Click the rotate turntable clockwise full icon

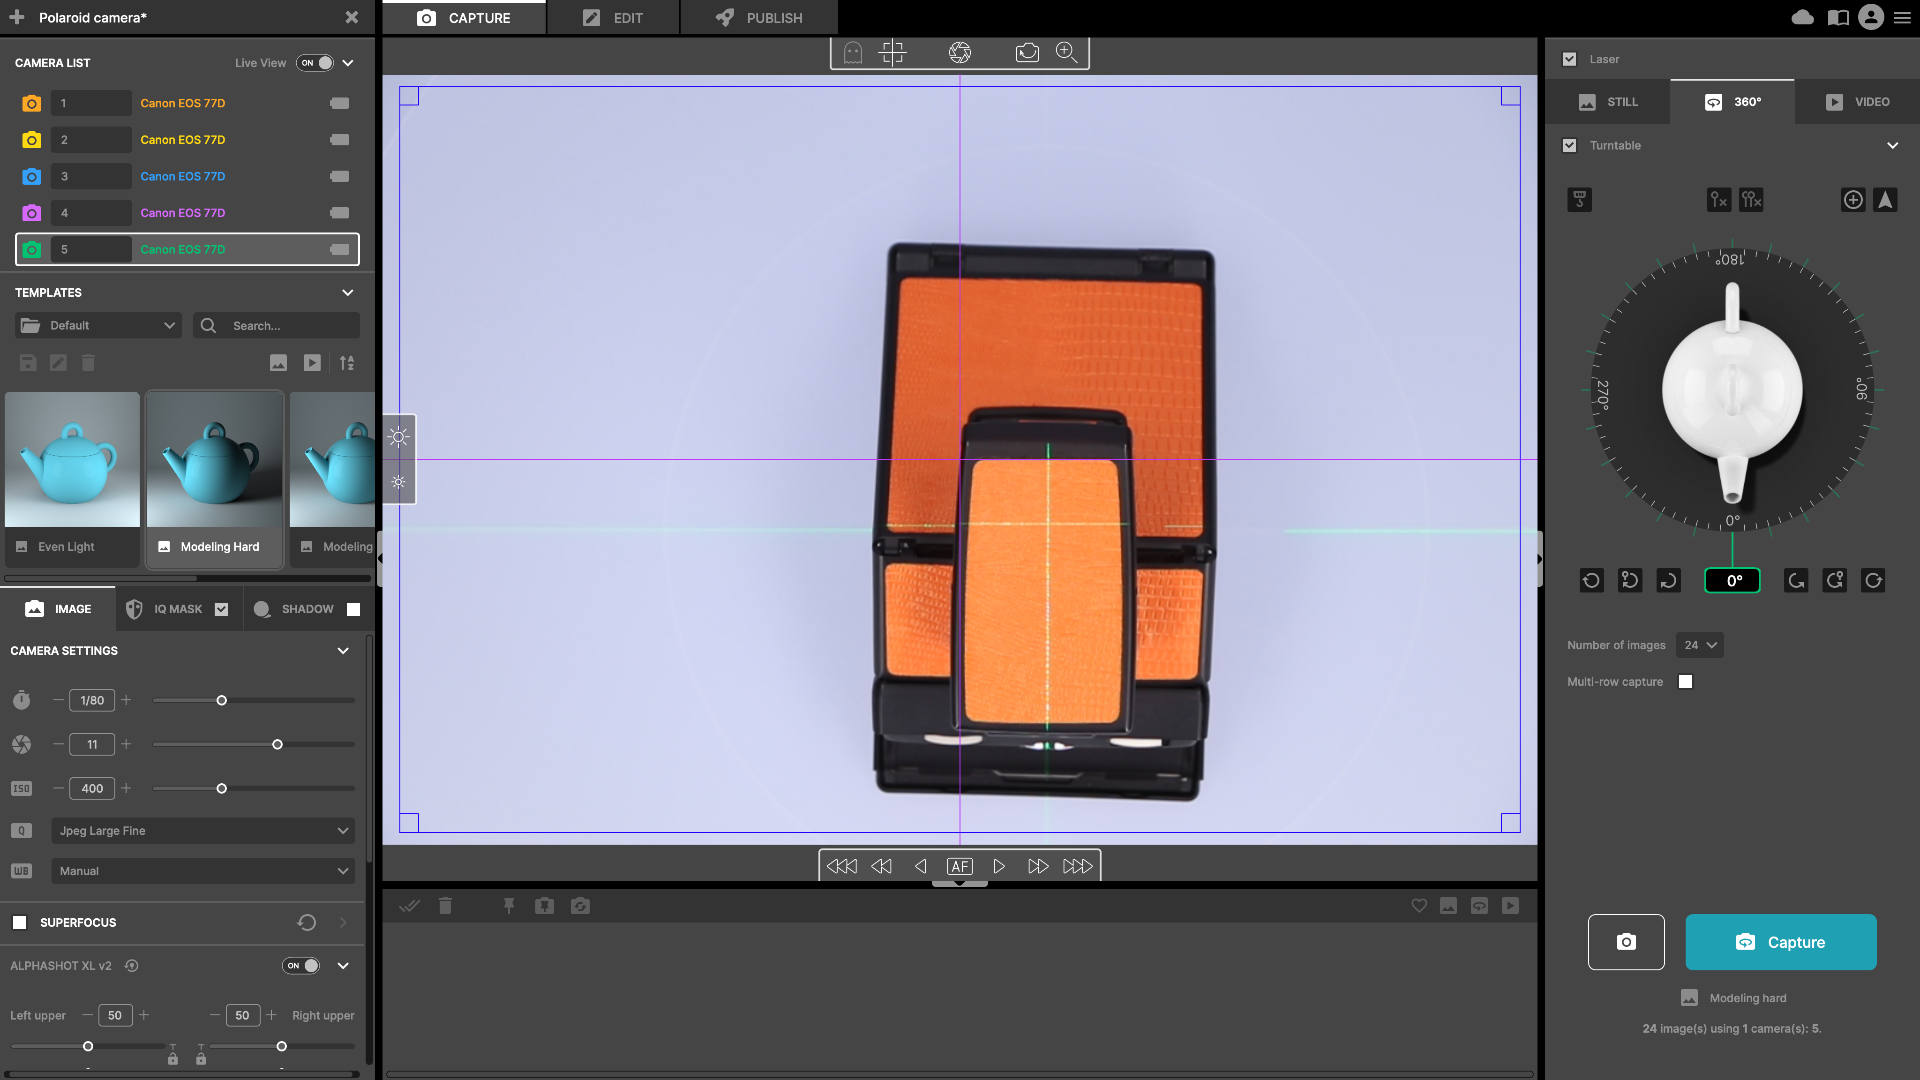click(1873, 580)
